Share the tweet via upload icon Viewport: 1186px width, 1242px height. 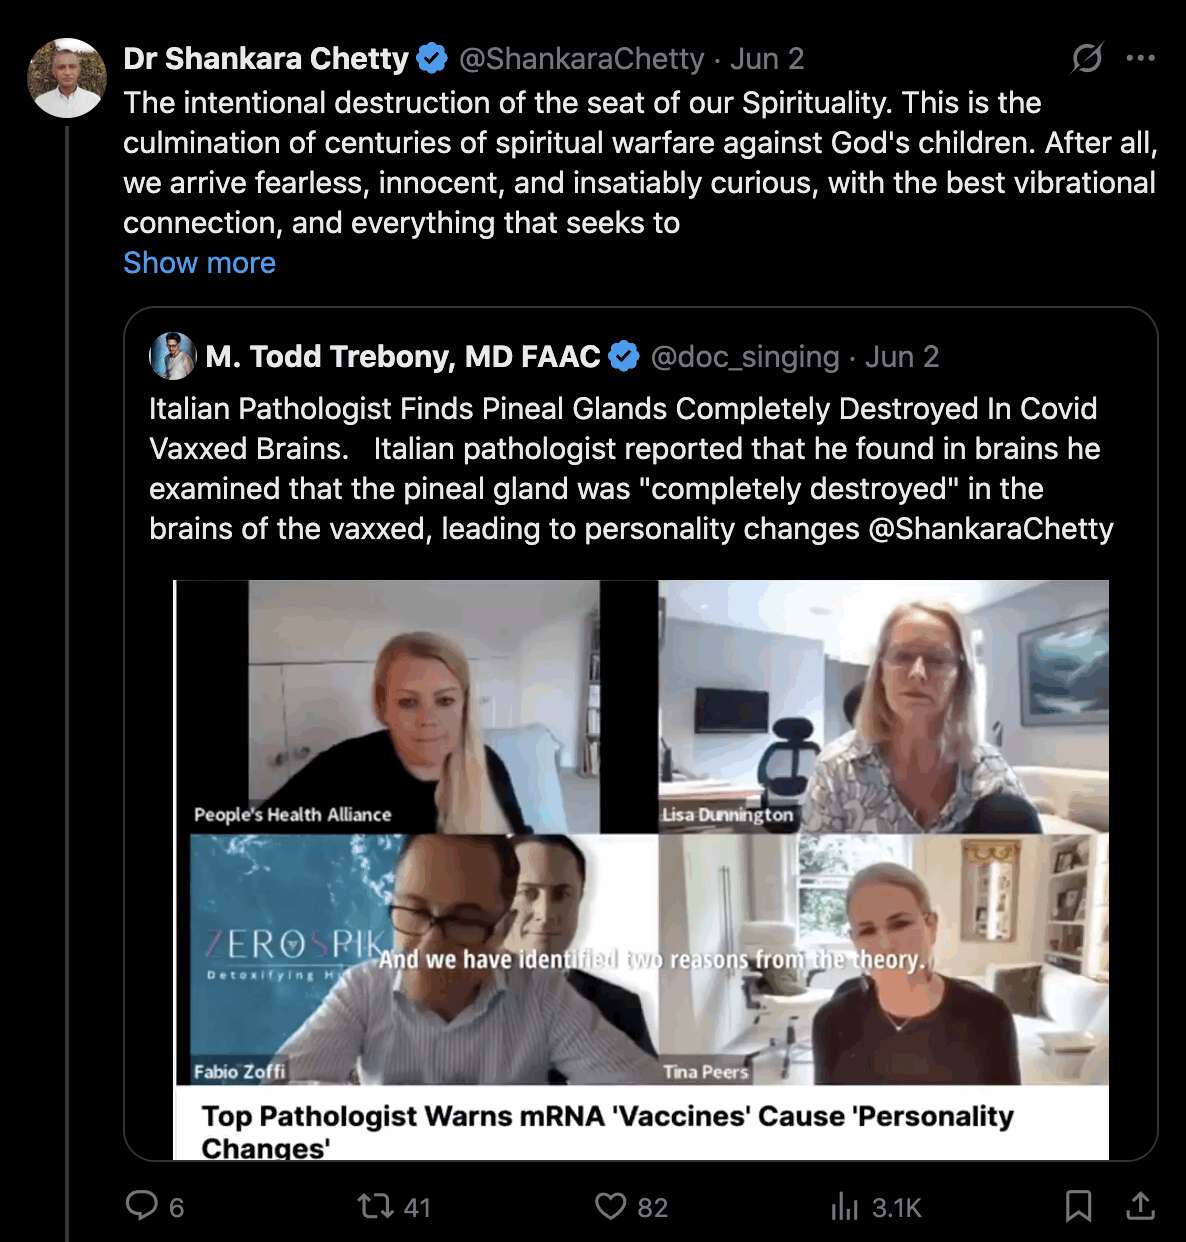point(1140,1206)
